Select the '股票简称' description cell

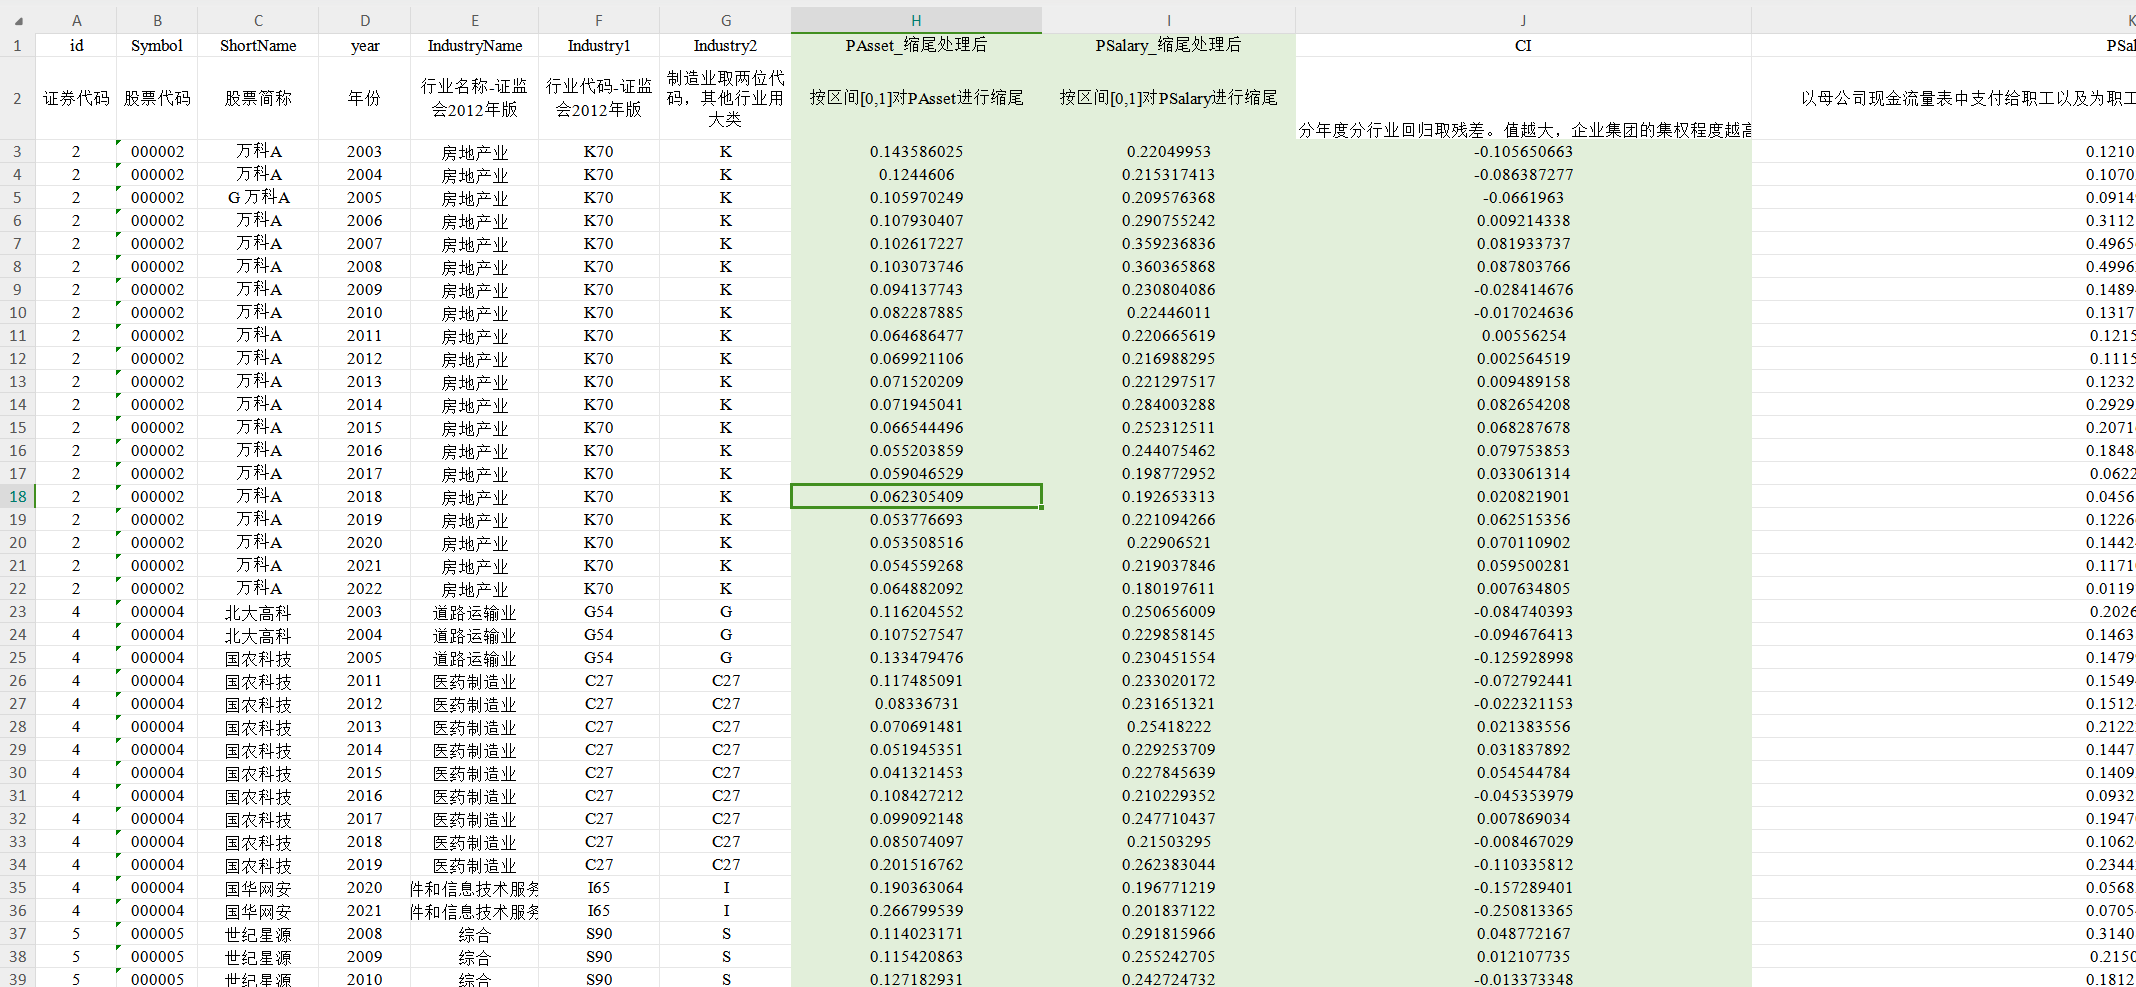click(x=258, y=98)
